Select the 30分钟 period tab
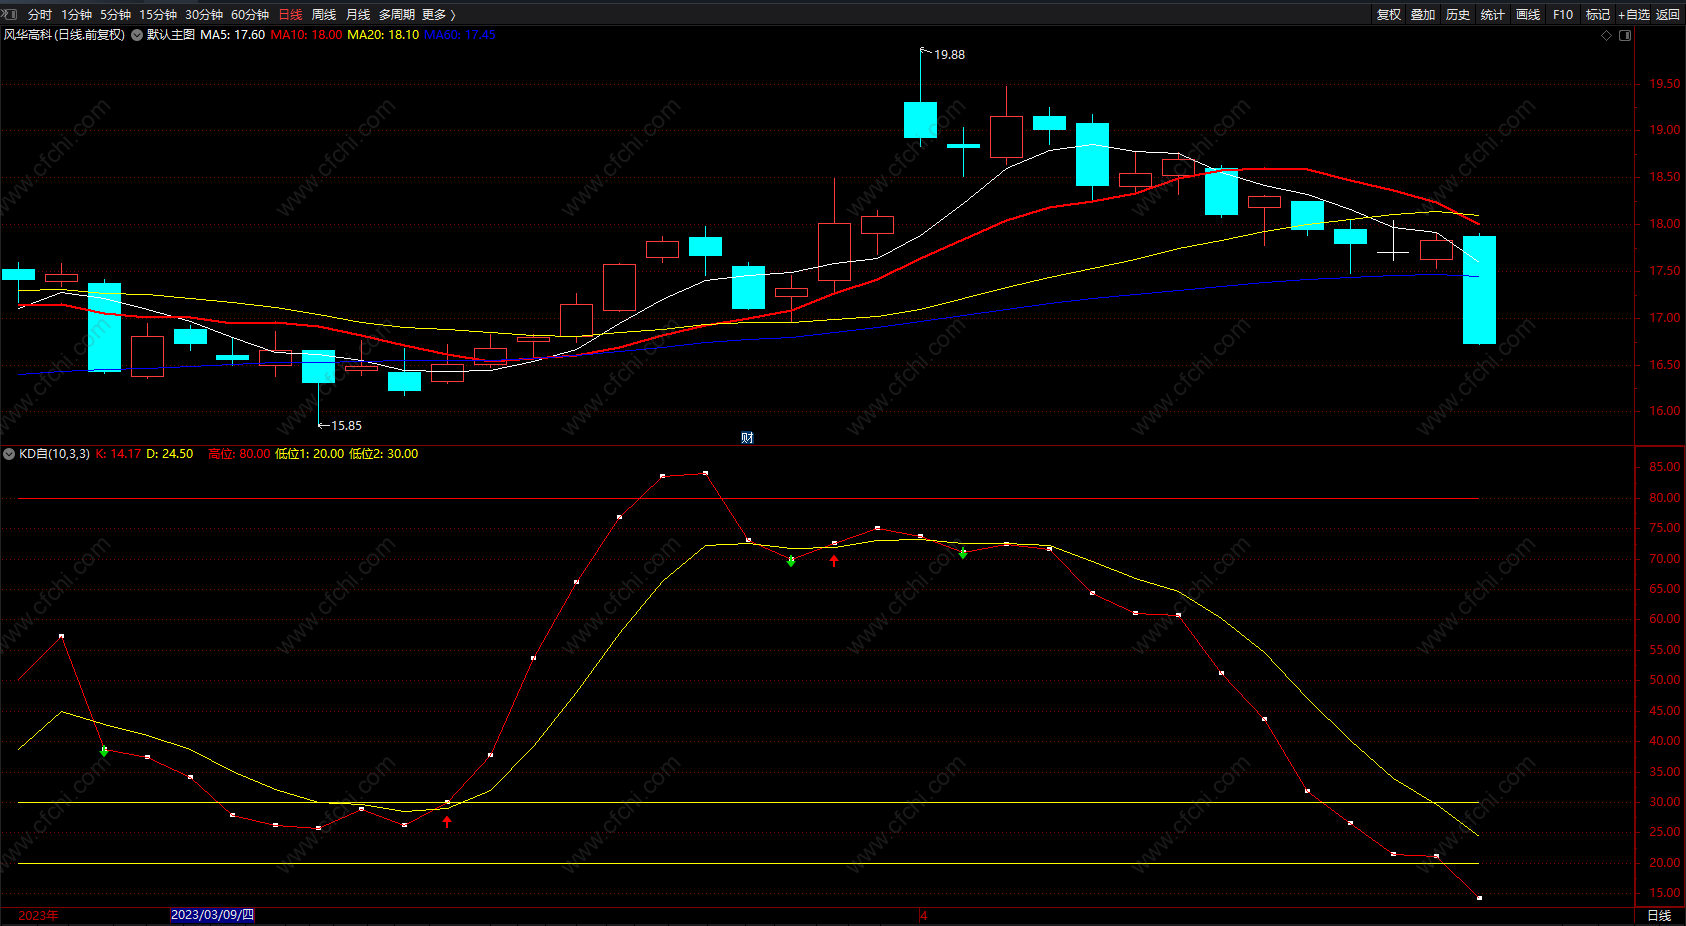This screenshot has height=926, width=1686. [x=204, y=15]
